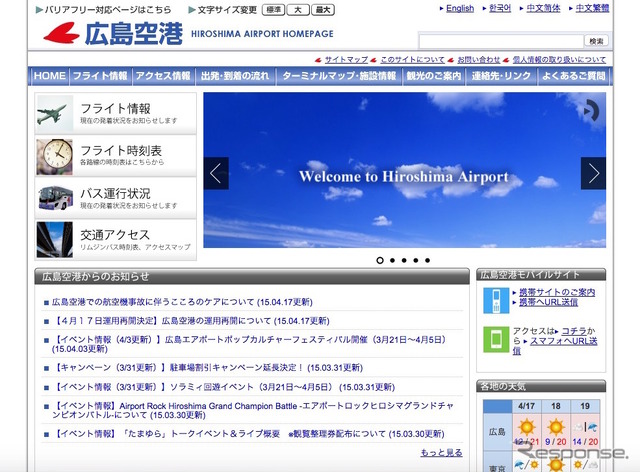Switch language to 中文简体
The width and height of the screenshot is (640, 472).
pos(543,8)
